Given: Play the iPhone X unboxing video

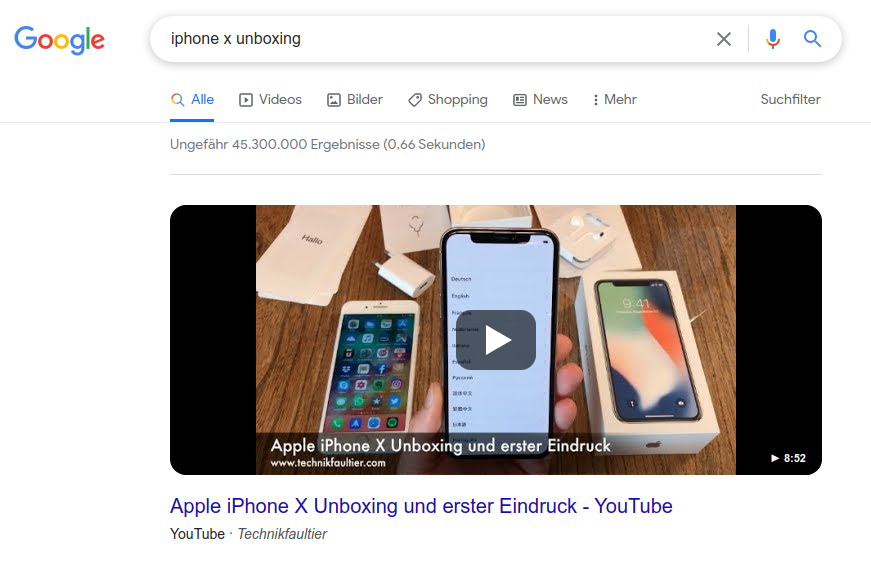Looking at the screenshot, I should point(498,340).
